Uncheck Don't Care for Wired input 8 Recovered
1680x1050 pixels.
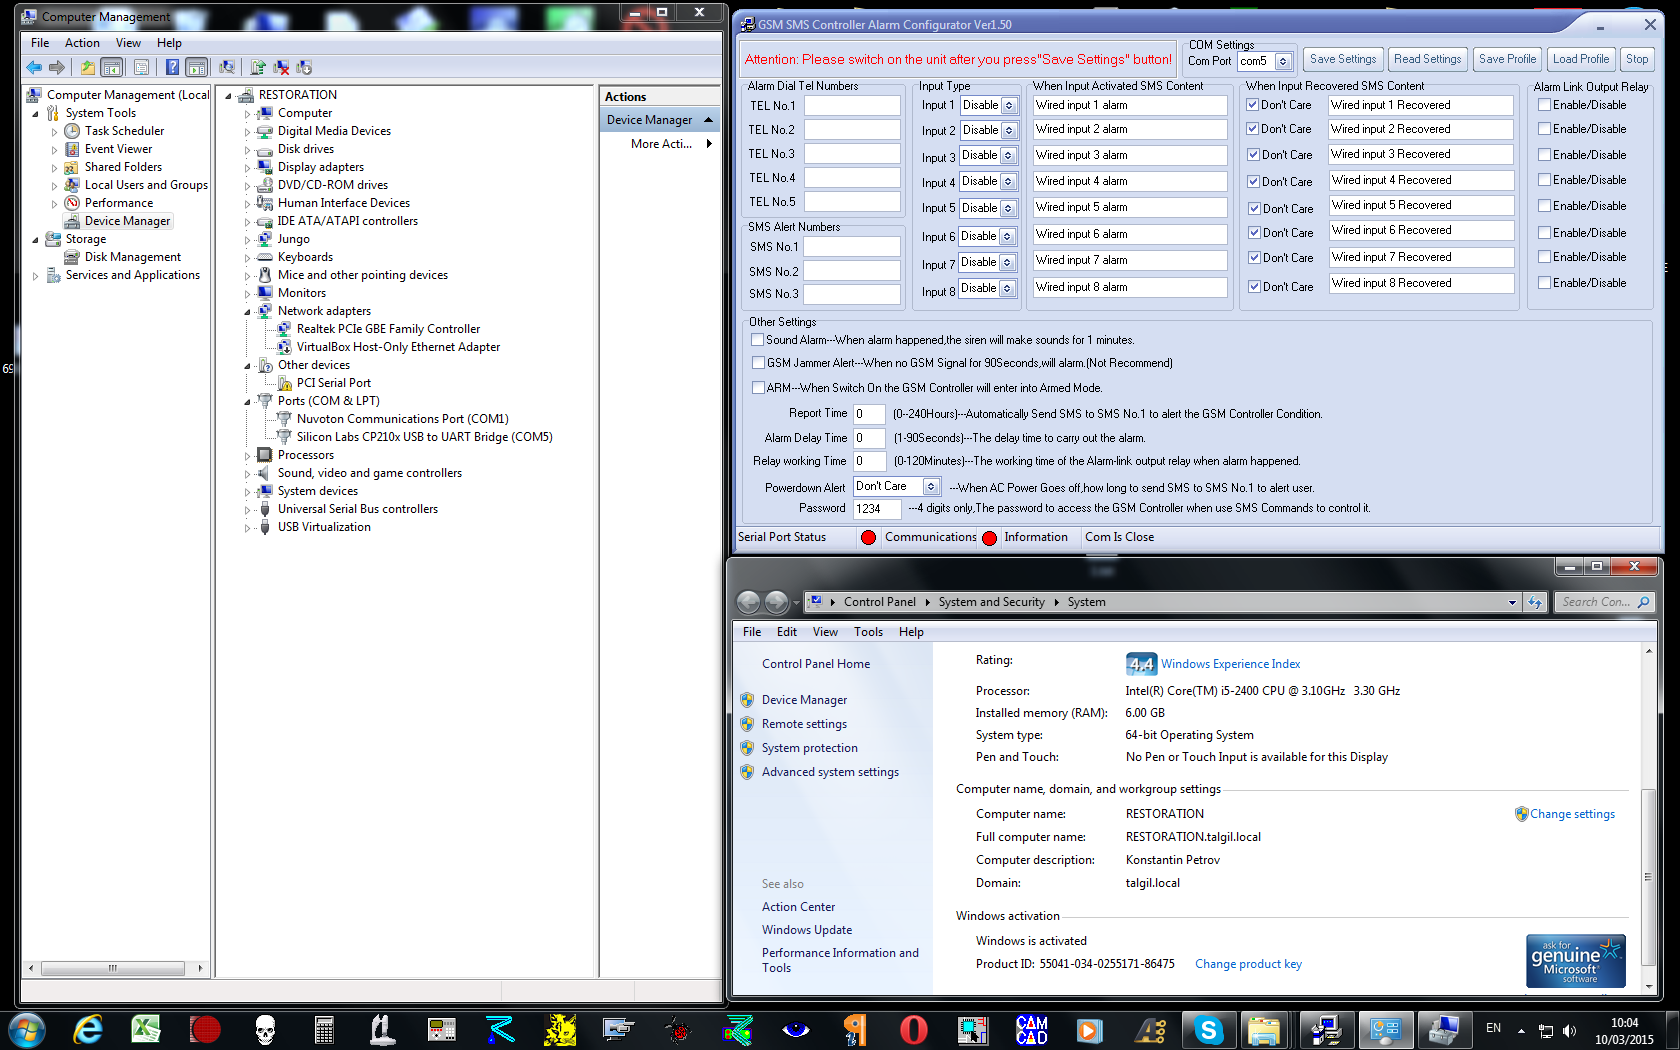click(x=1254, y=287)
